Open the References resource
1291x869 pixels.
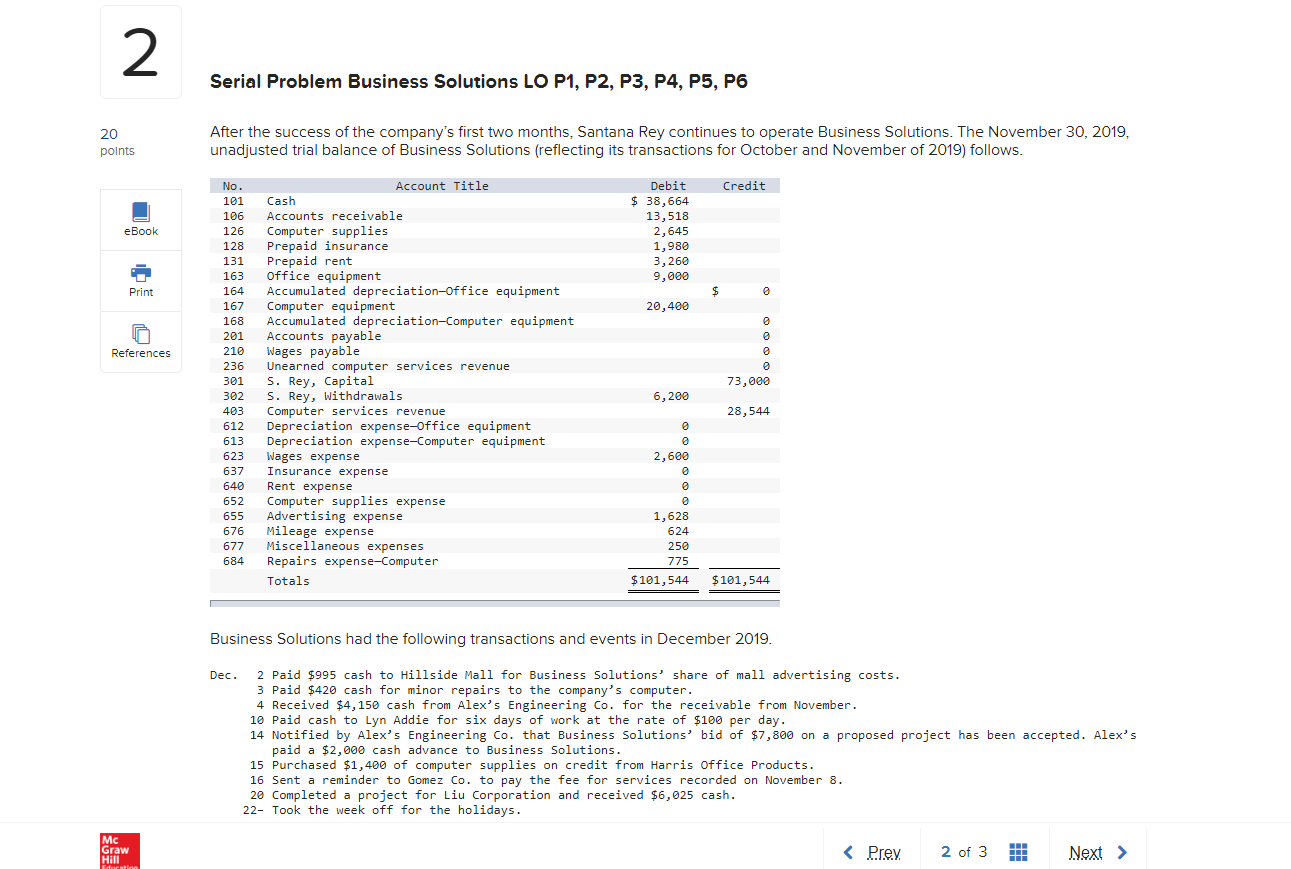click(140, 341)
